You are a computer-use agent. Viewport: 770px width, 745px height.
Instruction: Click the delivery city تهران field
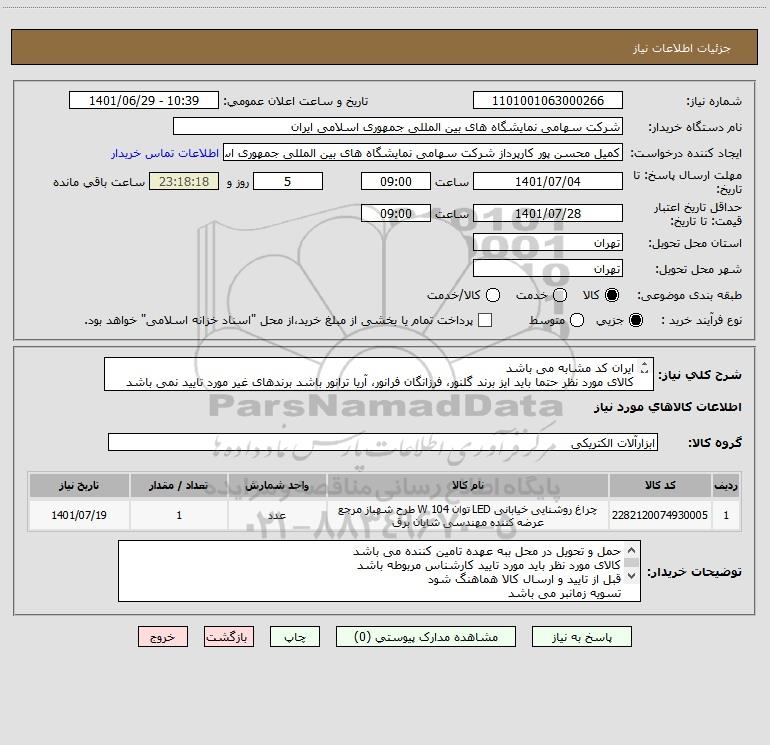point(548,269)
